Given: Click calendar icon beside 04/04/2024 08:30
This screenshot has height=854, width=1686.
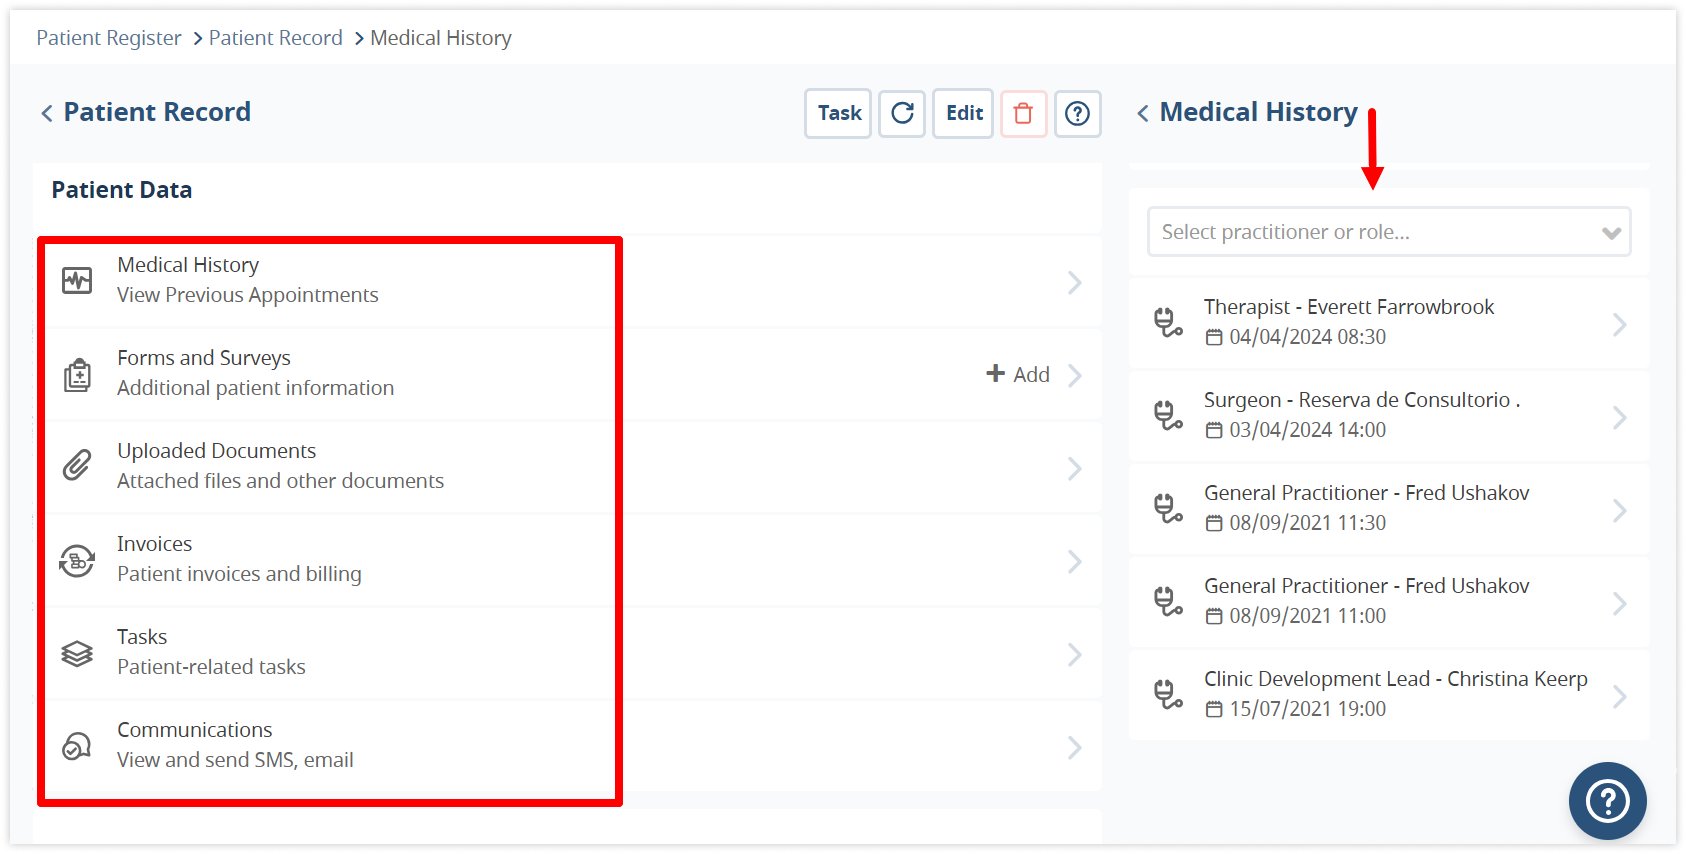Looking at the screenshot, I should tap(1214, 337).
